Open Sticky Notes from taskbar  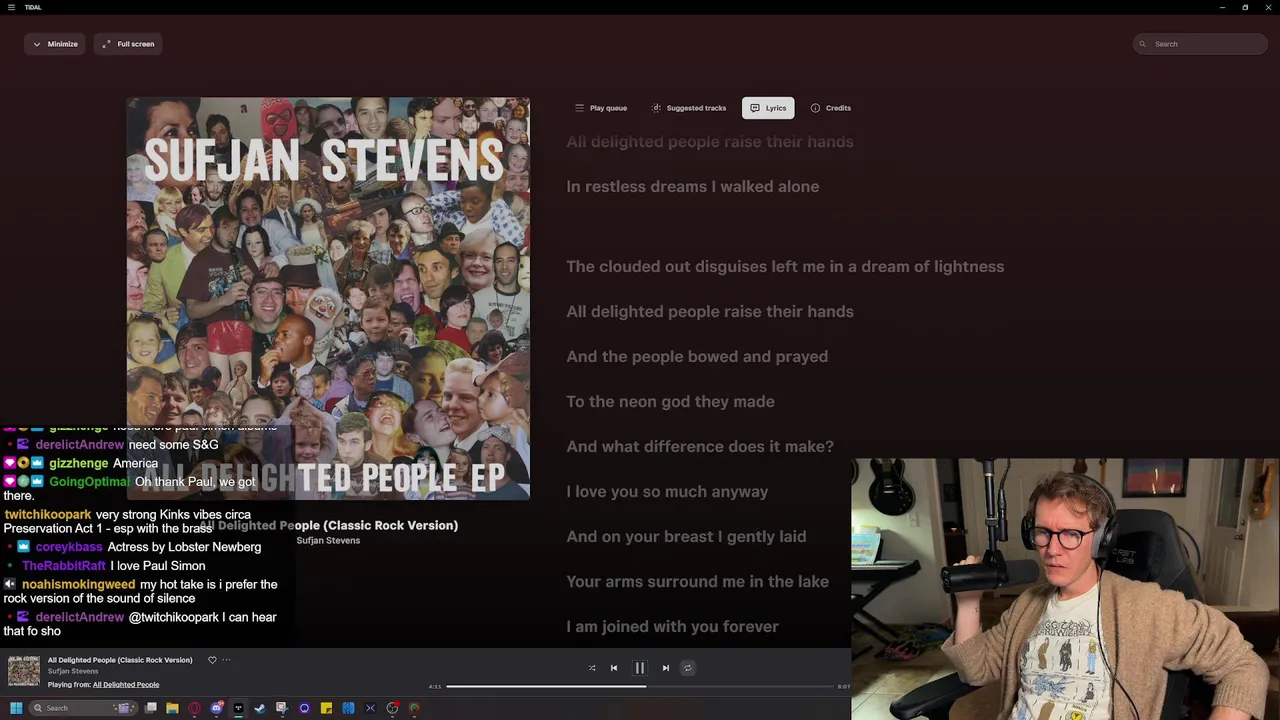click(x=326, y=708)
